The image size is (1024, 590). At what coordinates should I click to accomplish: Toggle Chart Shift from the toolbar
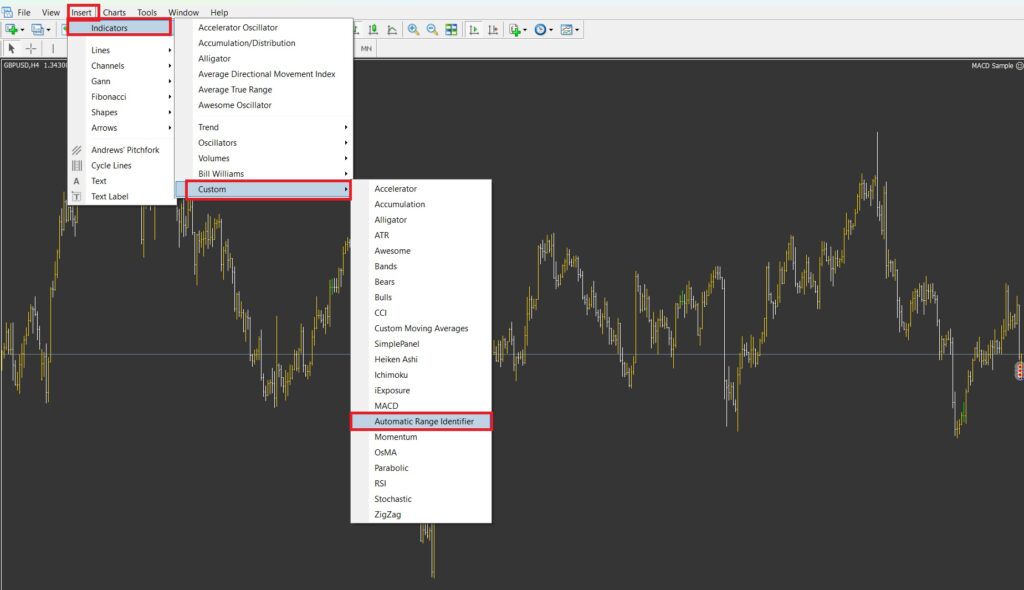click(492, 30)
